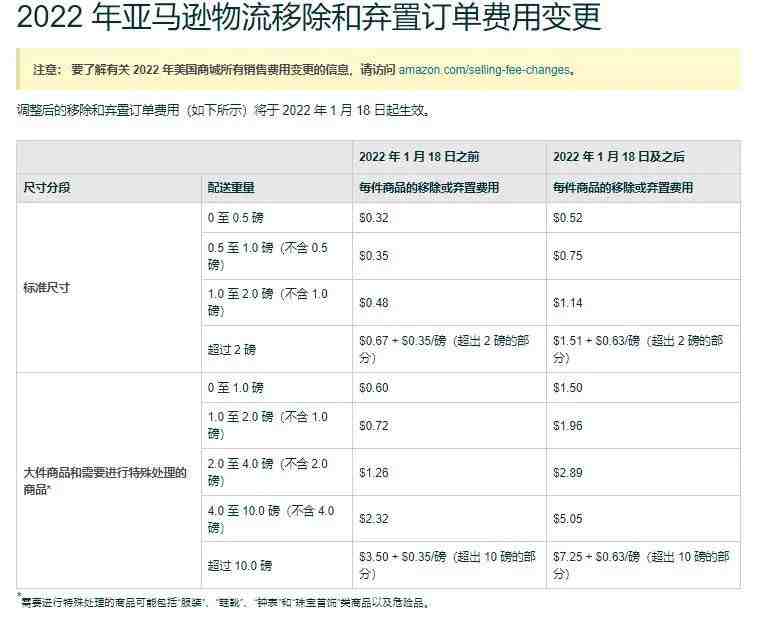This screenshot has width=777, height=634.
Task: Click the $1.96 fee value
Action: coord(568,426)
